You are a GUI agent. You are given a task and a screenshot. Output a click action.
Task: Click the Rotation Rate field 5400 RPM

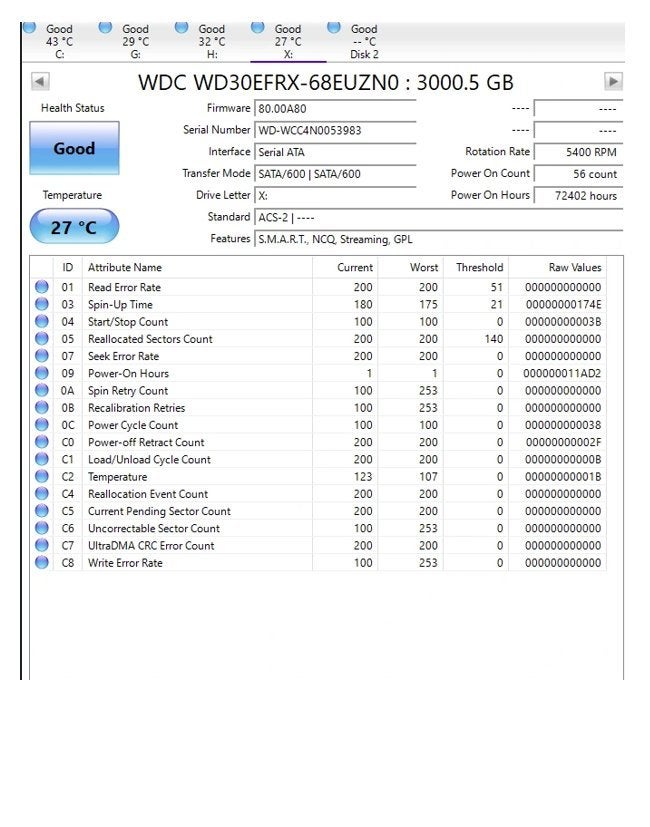578,152
